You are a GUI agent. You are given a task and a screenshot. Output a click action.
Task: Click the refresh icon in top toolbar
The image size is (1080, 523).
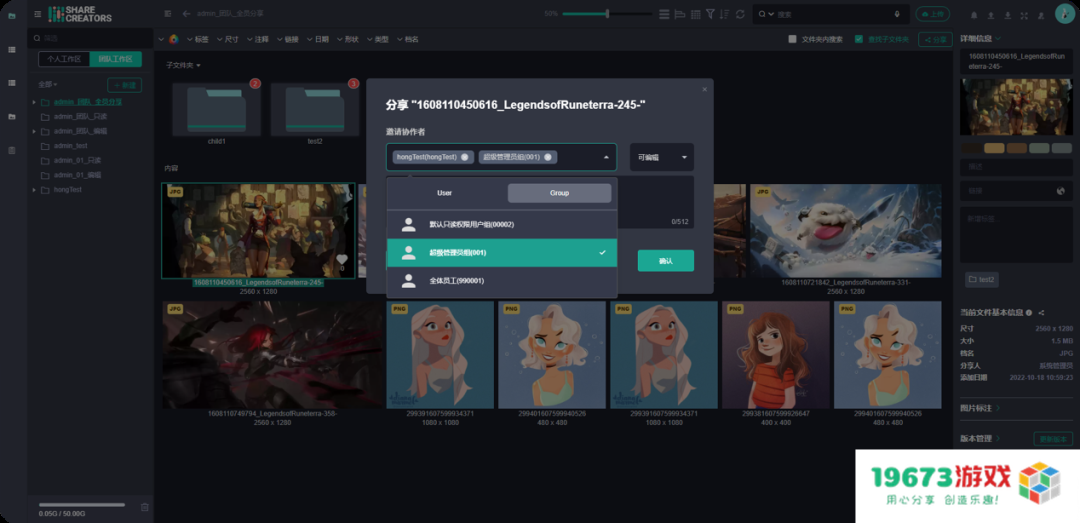coord(740,14)
